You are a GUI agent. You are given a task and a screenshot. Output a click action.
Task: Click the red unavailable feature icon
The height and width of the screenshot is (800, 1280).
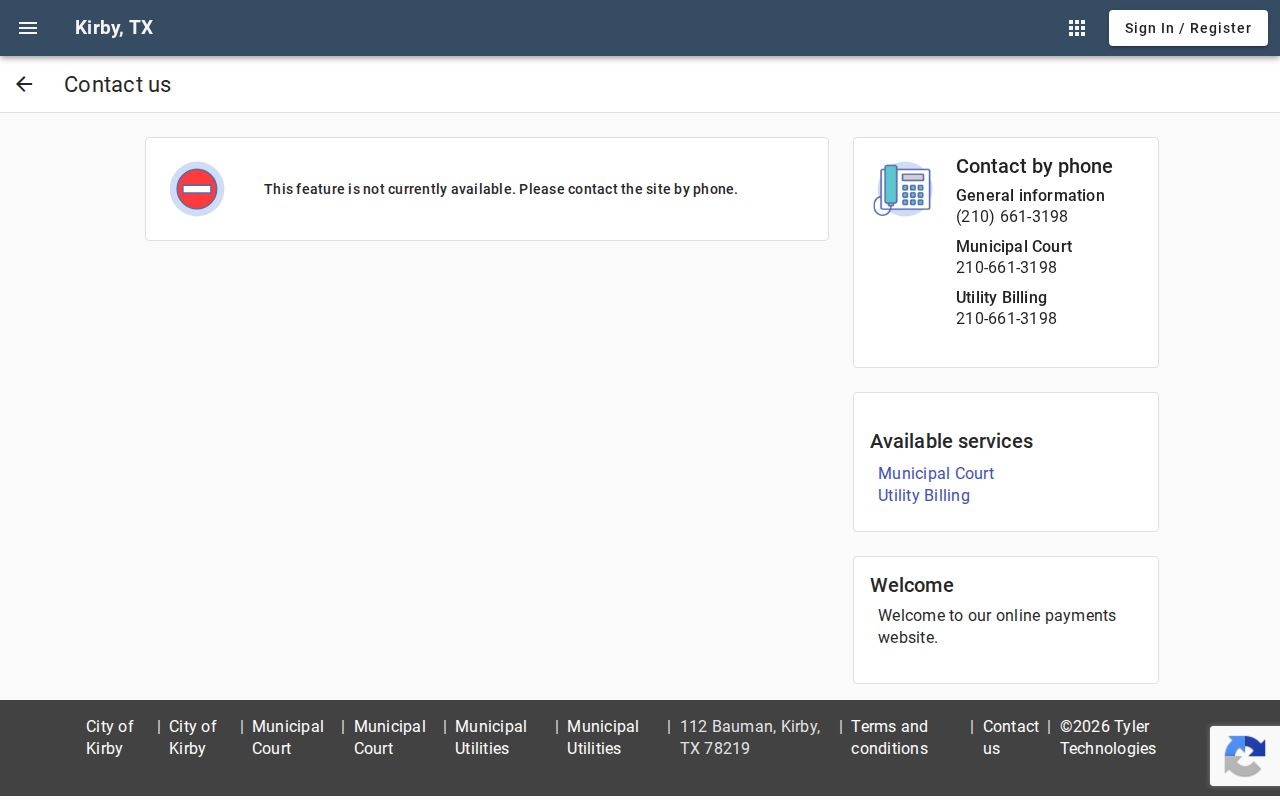(197, 189)
